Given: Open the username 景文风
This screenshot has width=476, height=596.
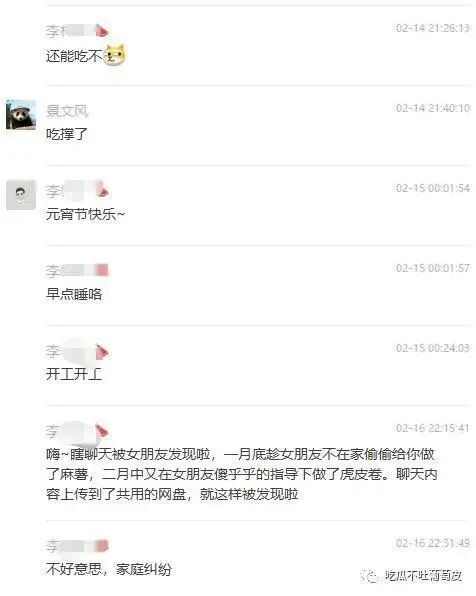Looking at the screenshot, I should point(67,111).
